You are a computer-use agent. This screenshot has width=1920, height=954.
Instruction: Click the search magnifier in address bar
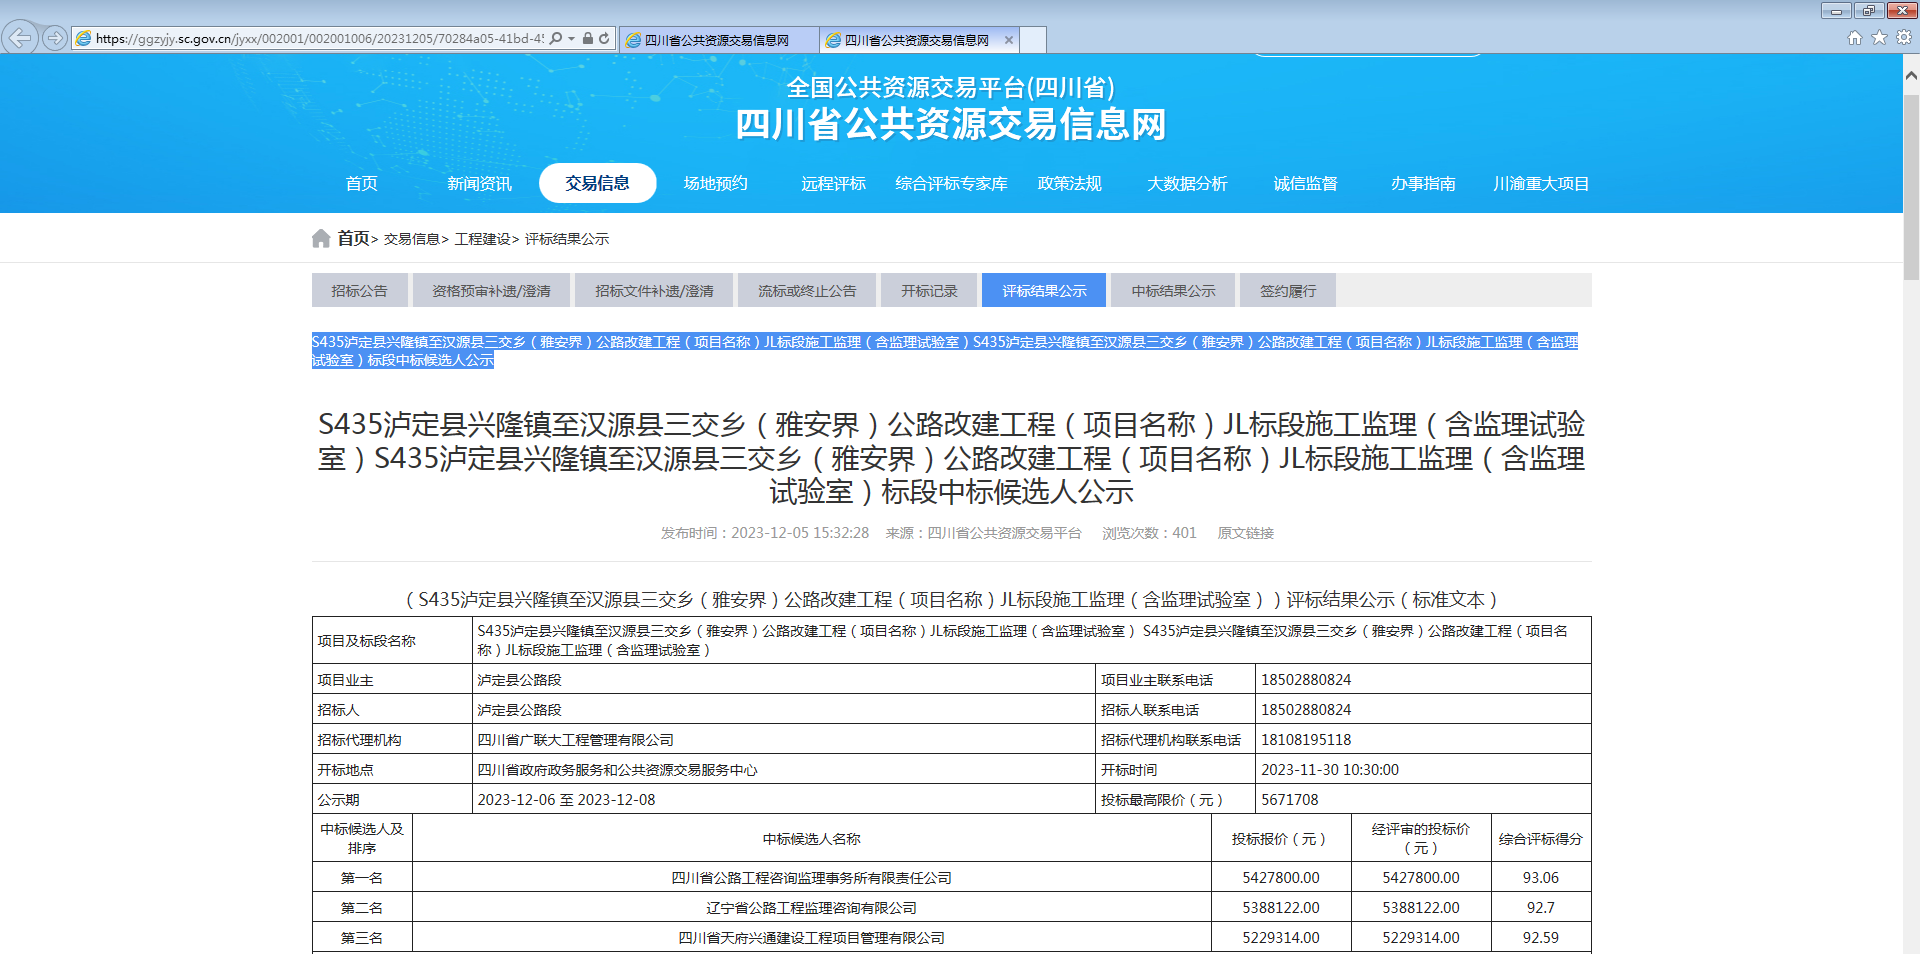[556, 38]
